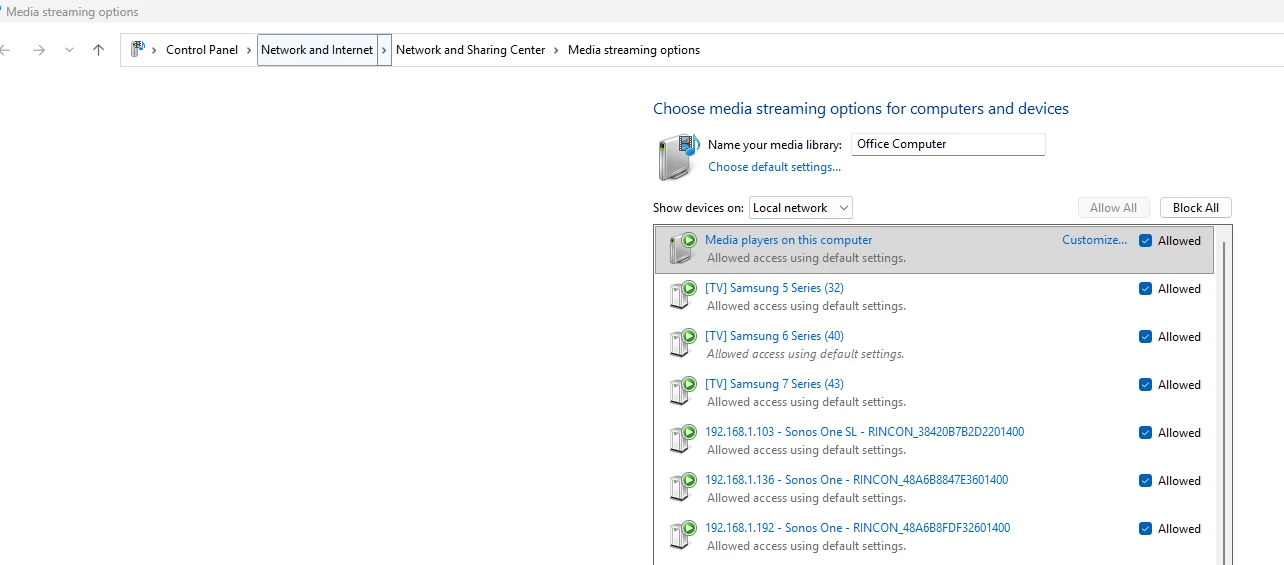1284x565 pixels.
Task: Click the media library name text field
Action: coord(947,144)
